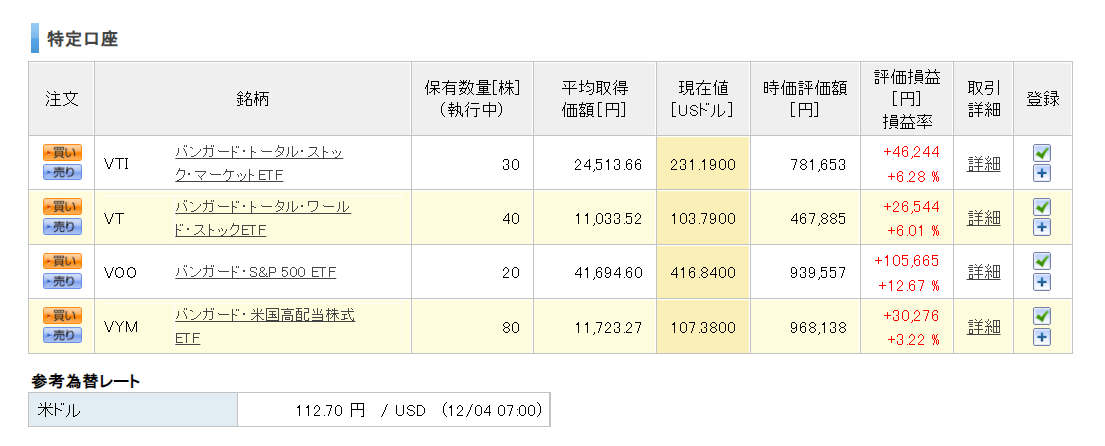Click the blue 売り sell button for VYM

[62, 335]
